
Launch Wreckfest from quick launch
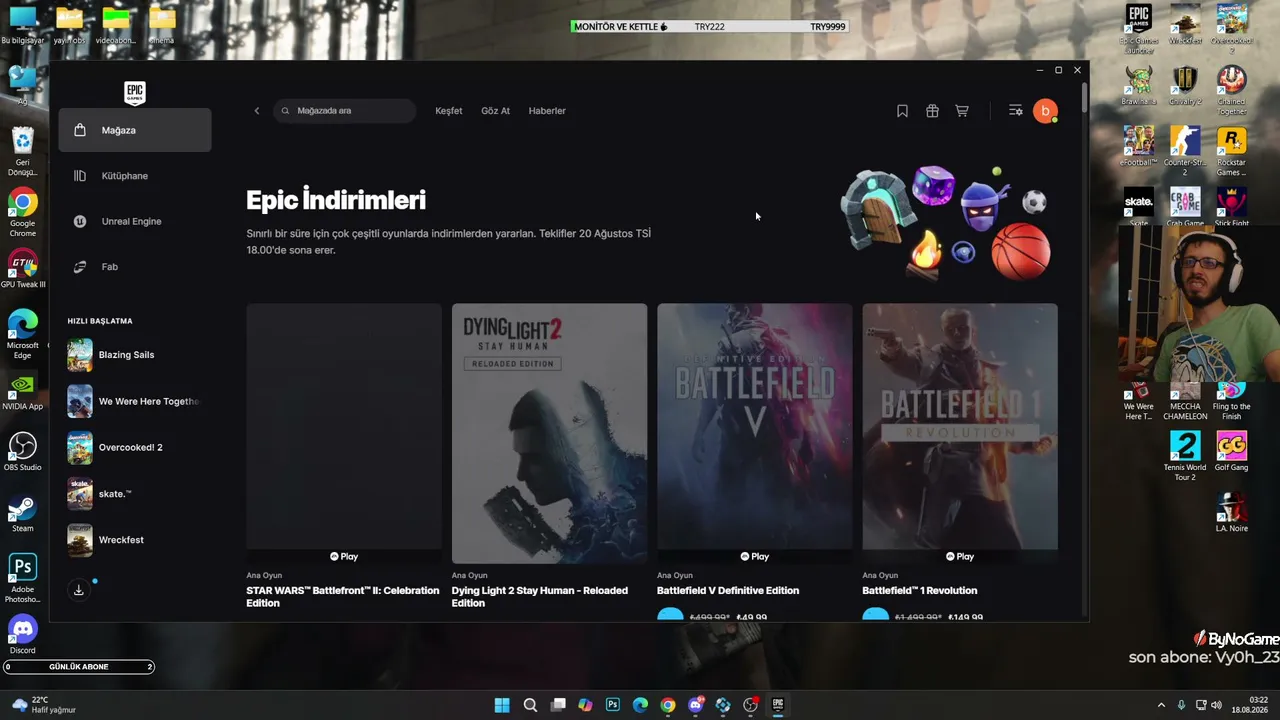[x=135, y=540]
